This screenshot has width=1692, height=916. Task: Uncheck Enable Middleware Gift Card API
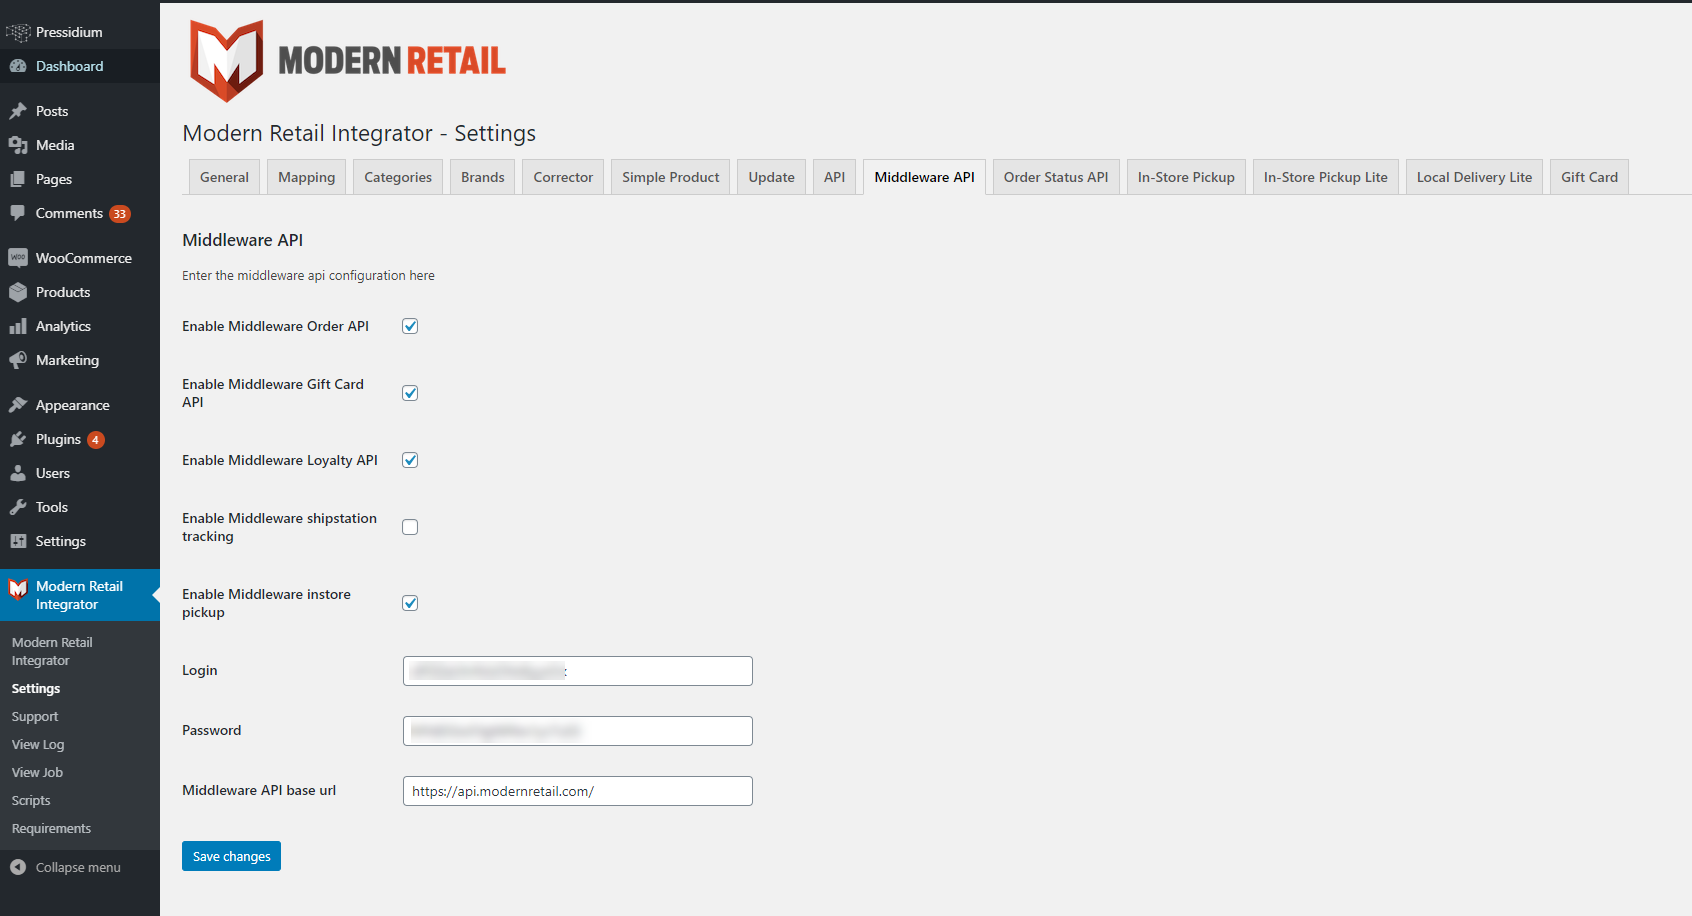click(410, 393)
